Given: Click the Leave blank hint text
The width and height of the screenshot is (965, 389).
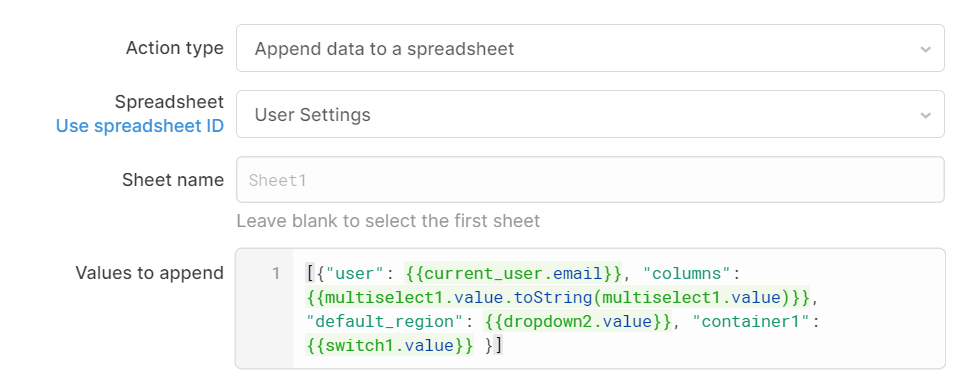Looking at the screenshot, I should (388, 221).
